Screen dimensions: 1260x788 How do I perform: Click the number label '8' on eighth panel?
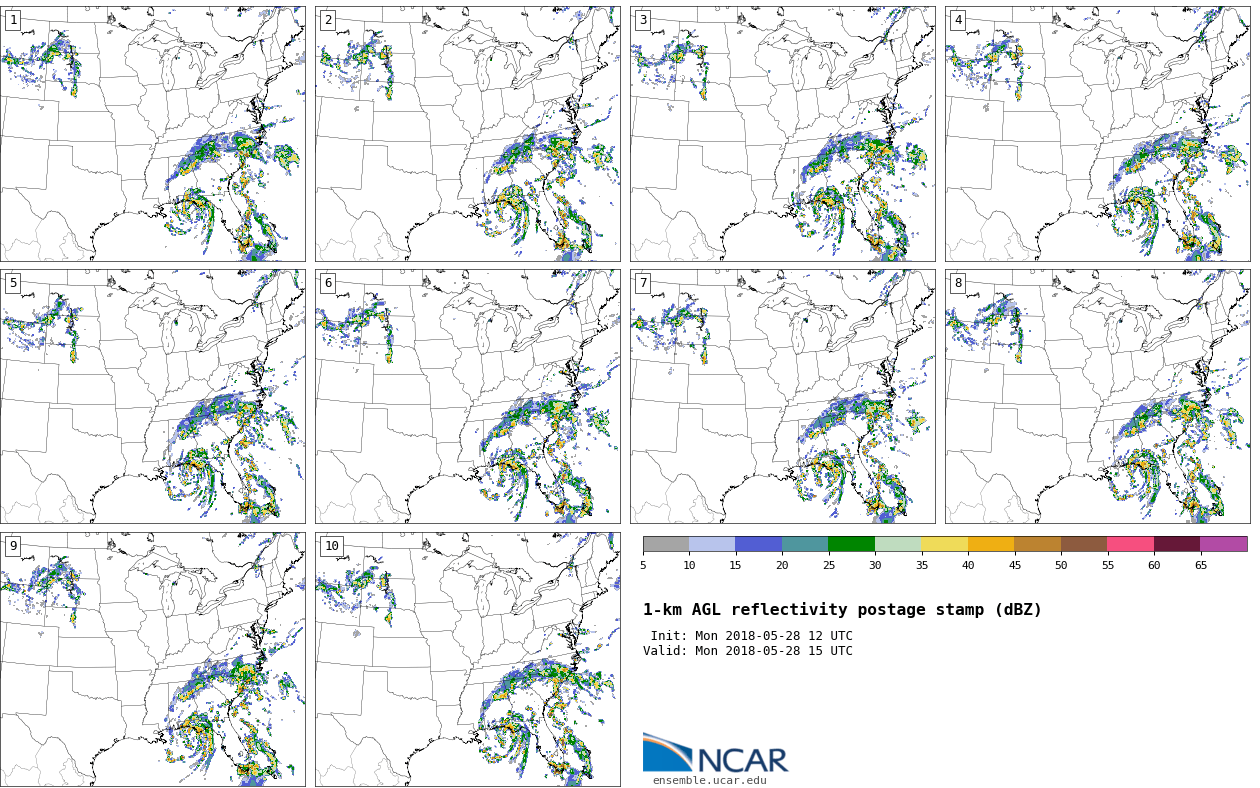pyautogui.click(x=958, y=283)
